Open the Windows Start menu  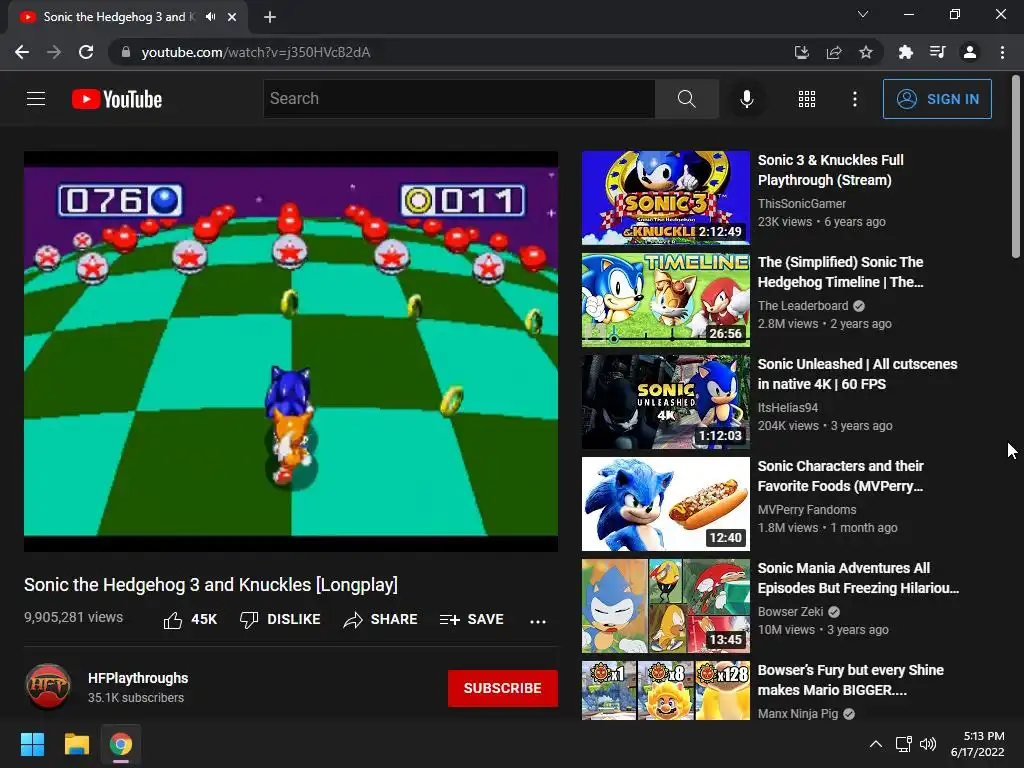(x=32, y=744)
